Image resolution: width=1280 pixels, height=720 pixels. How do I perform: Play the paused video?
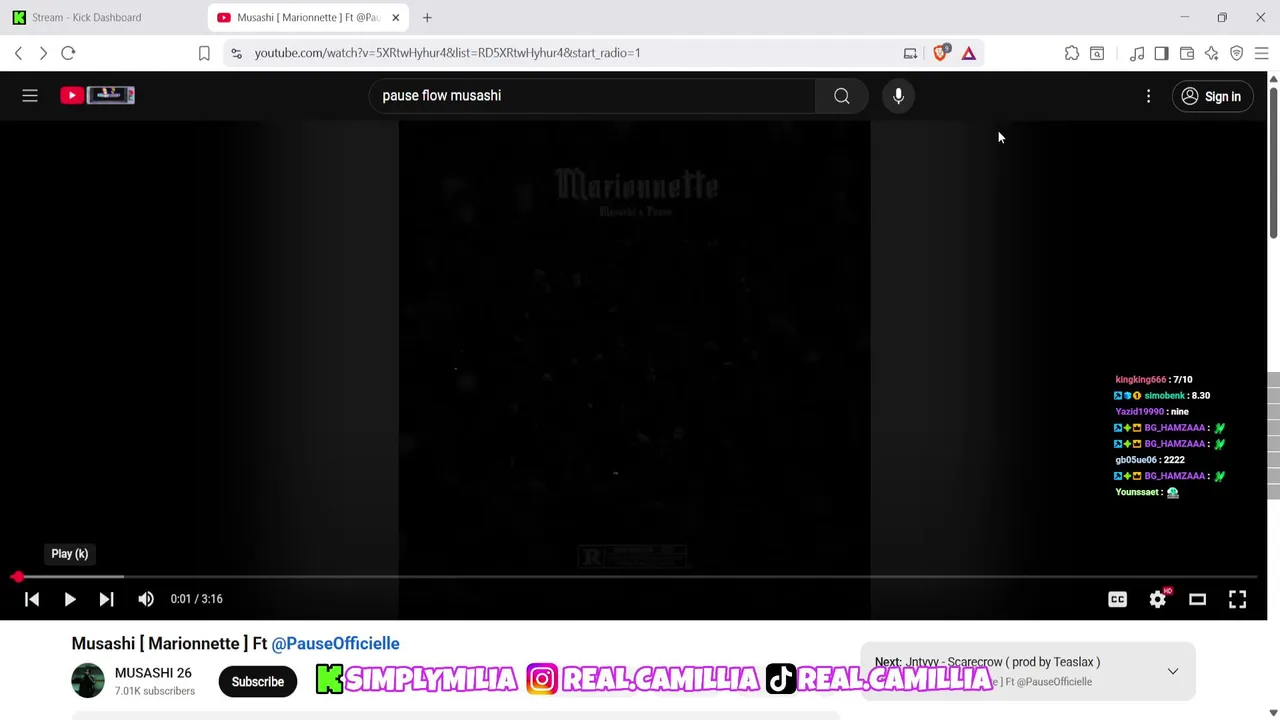[x=70, y=599]
